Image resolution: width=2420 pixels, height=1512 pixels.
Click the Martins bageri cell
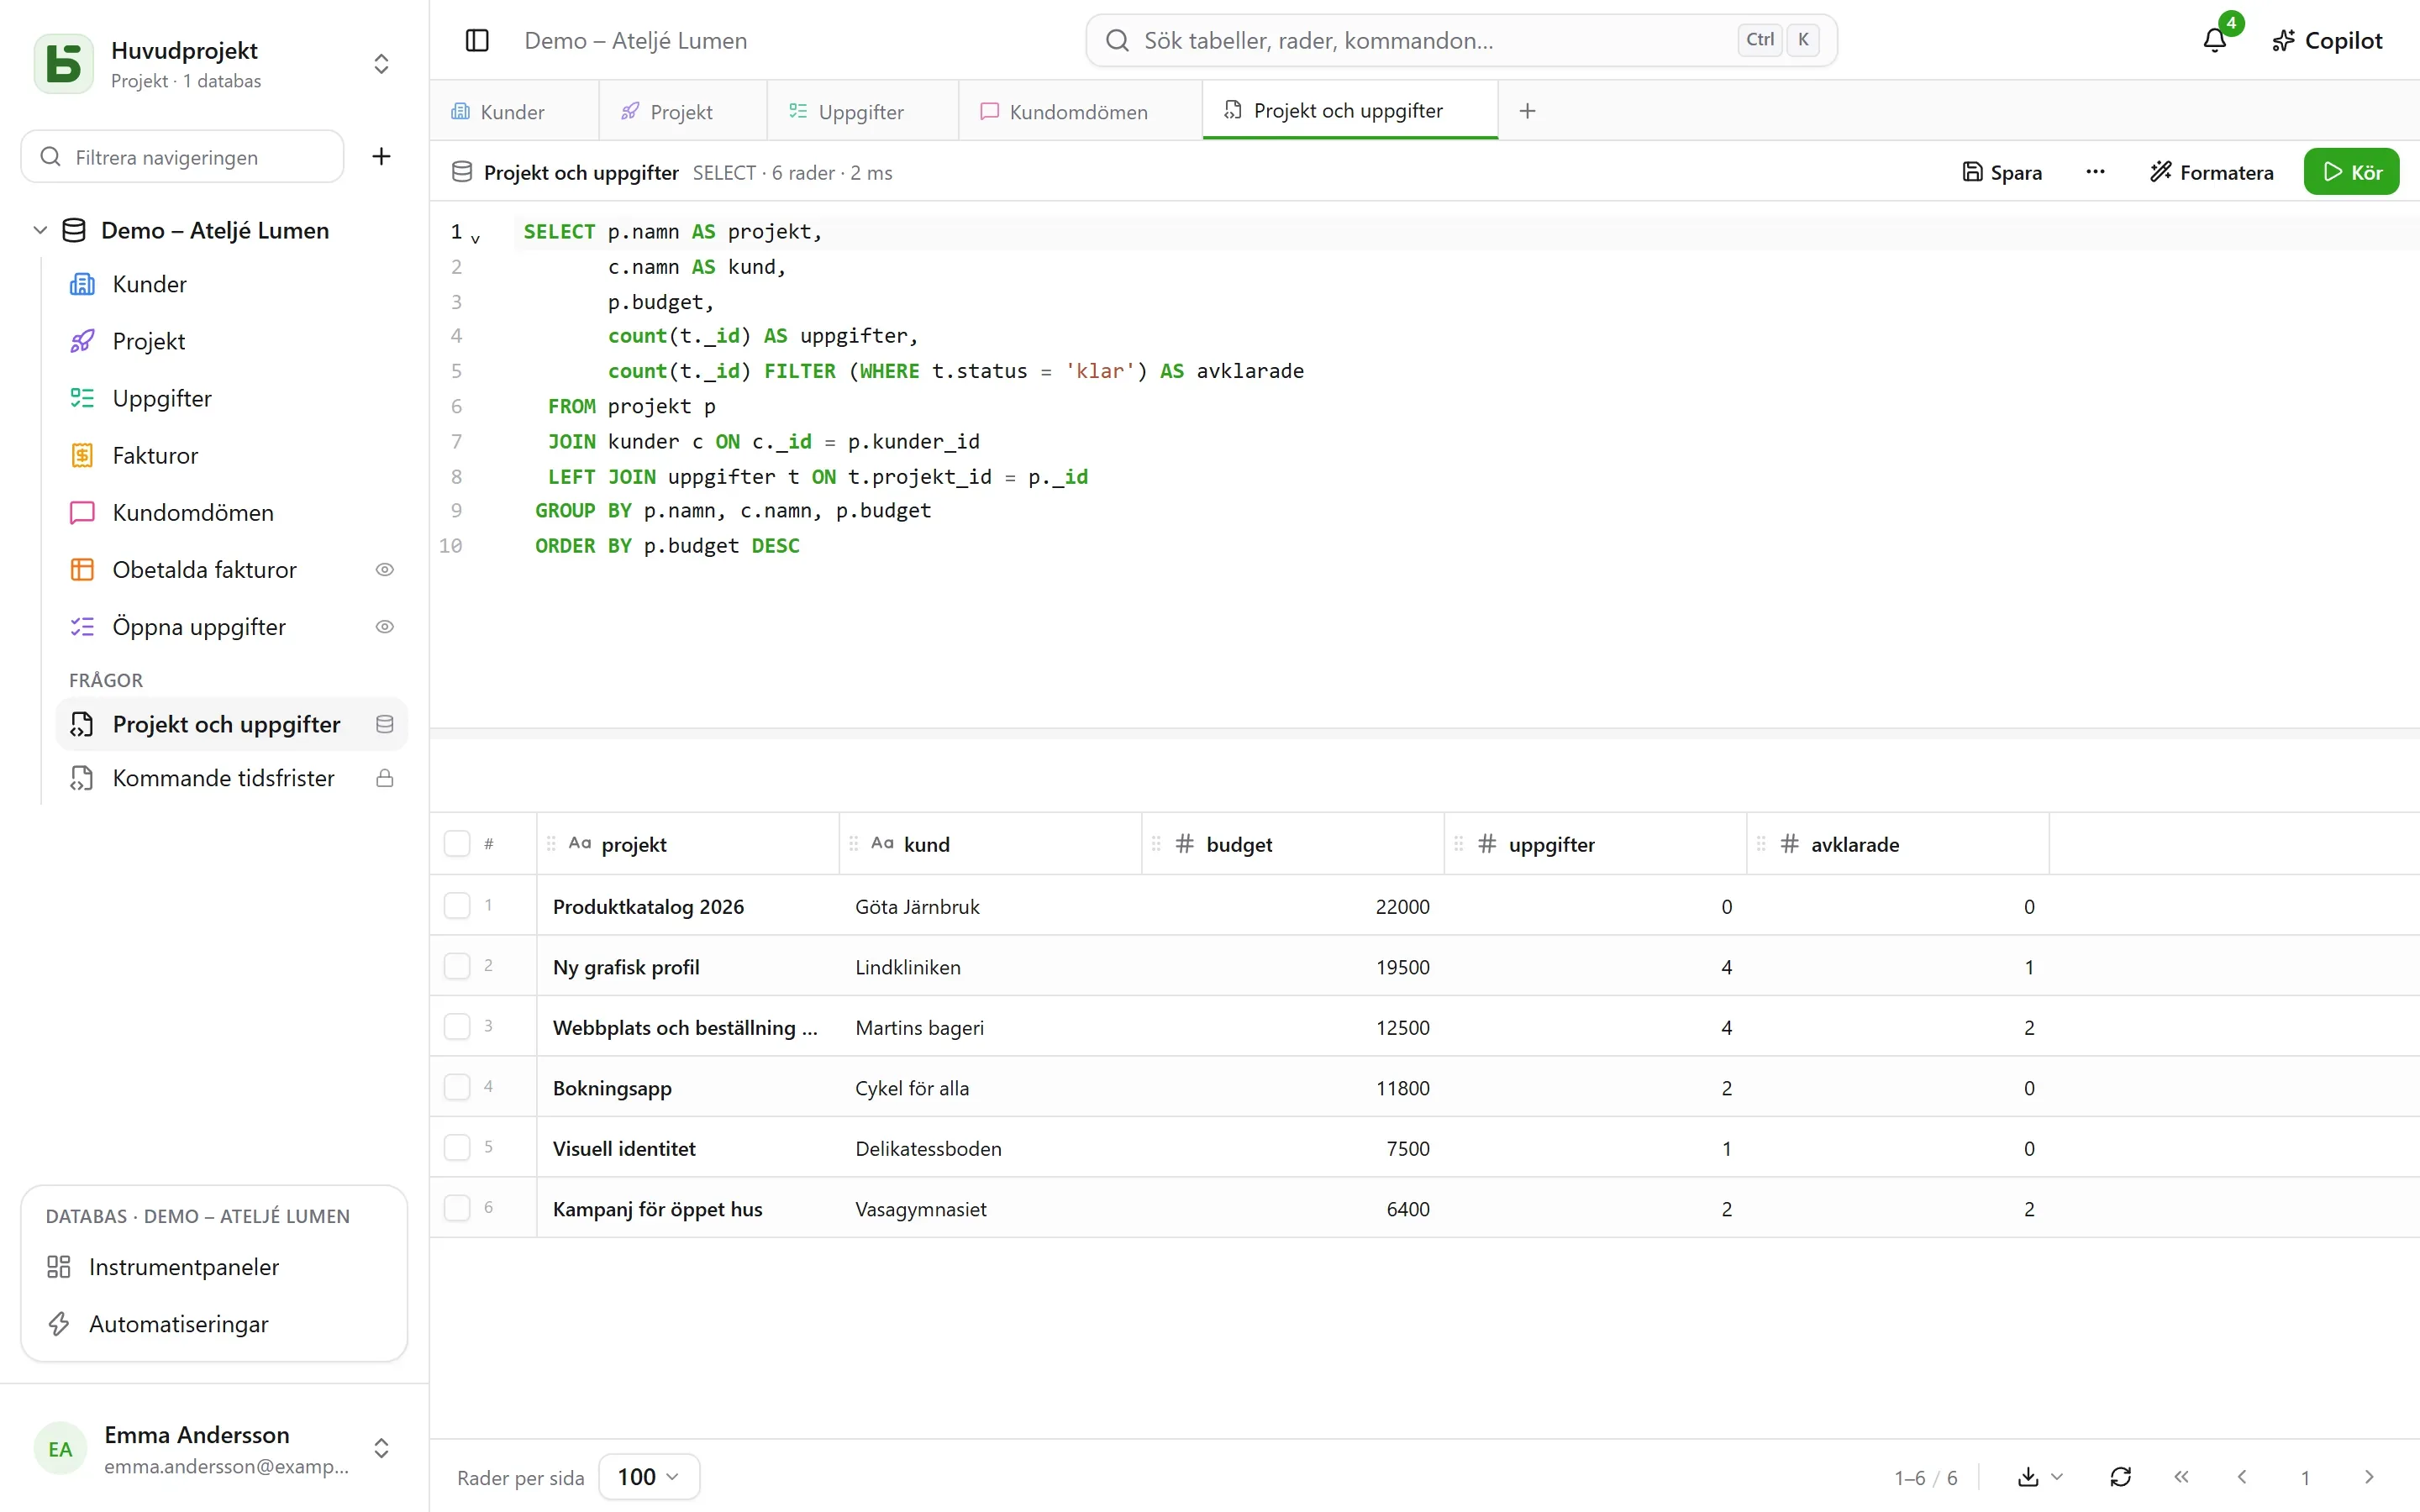coord(990,1027)
